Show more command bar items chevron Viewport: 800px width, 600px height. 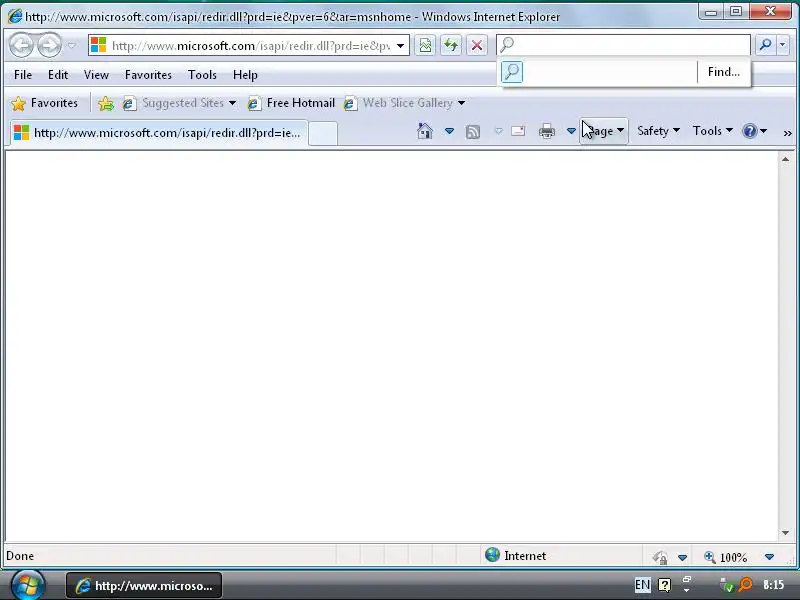click(787, 133)
